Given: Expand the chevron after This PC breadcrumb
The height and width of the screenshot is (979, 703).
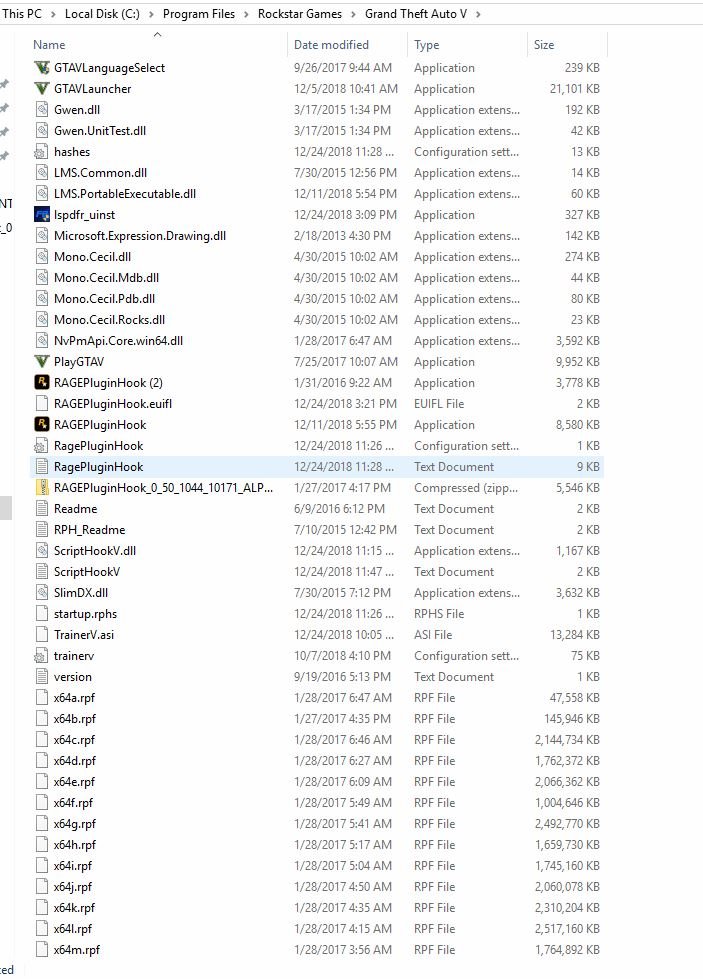Looking at the screenshot, I should tap(52, 14).
